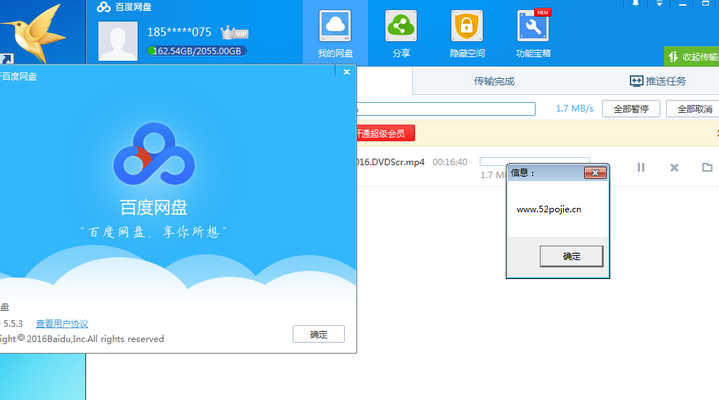
Task: Click the 全部取消 button
Action: pyautogui.click(x=694, y=109)
